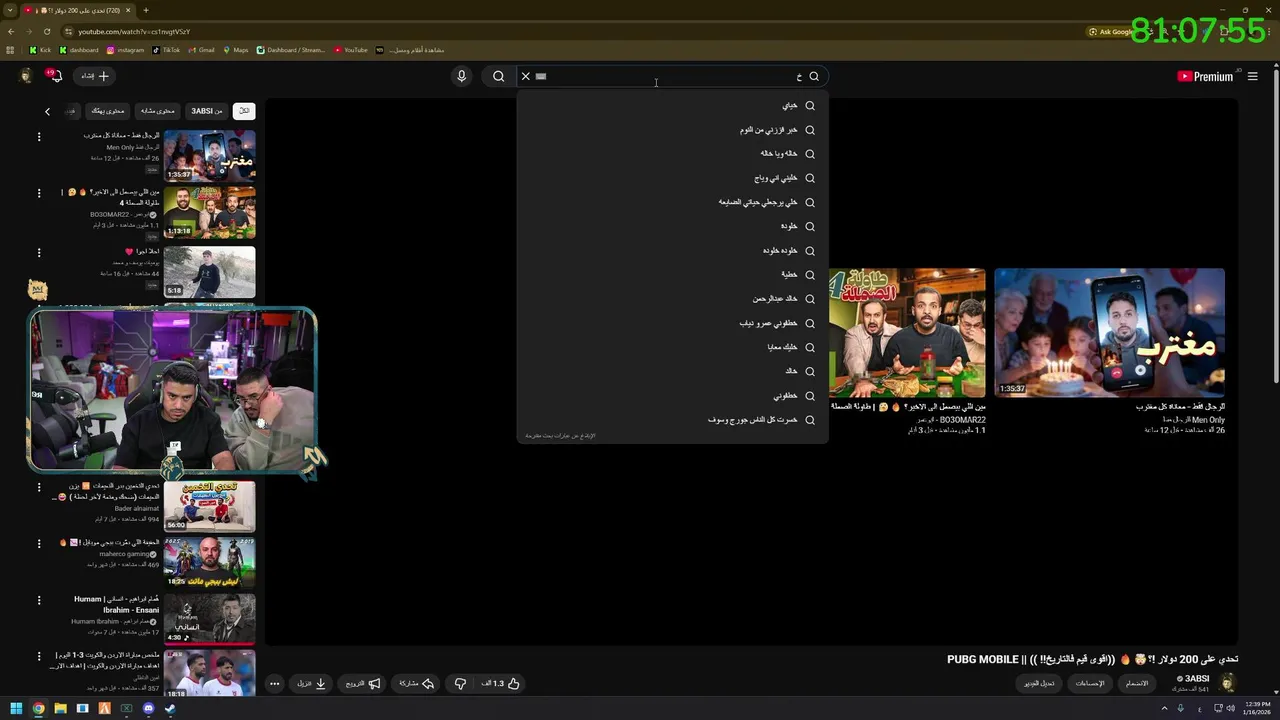Open the account avatar menu
The width and height of the screenshot is (1280, 720).
pyautogui.click(x=26, y=76)
